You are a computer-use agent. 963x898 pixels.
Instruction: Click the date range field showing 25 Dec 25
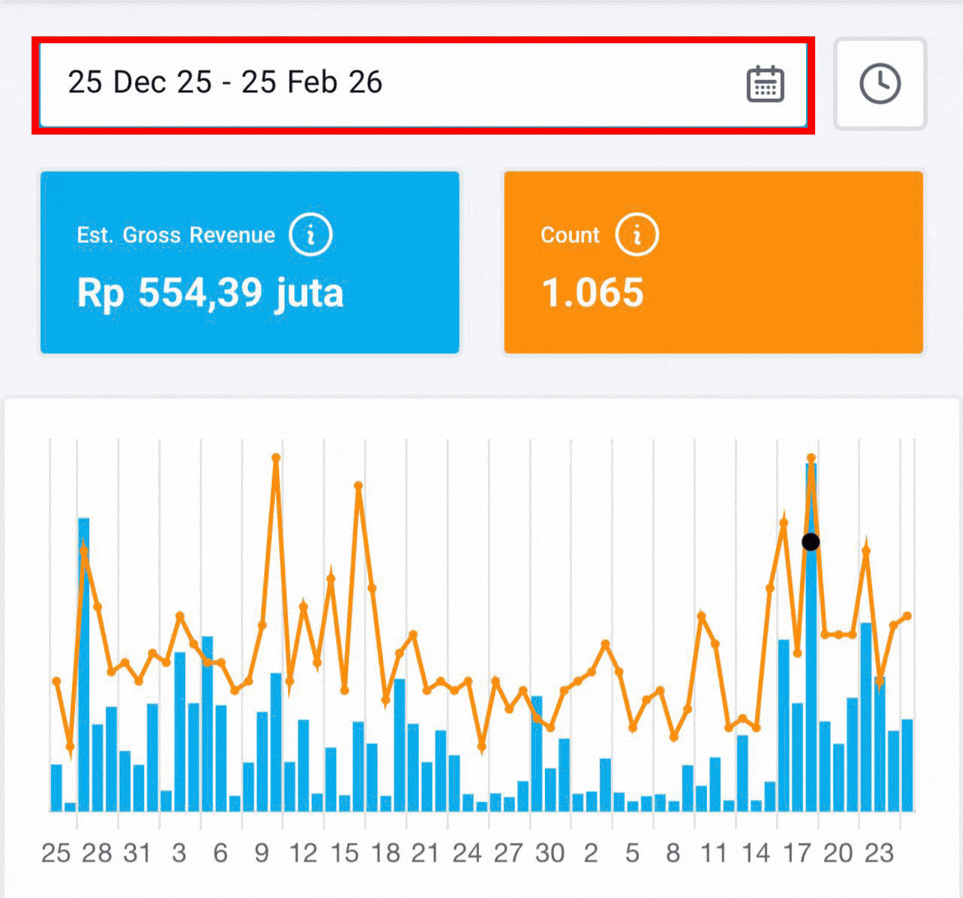[x=225, y=84]
